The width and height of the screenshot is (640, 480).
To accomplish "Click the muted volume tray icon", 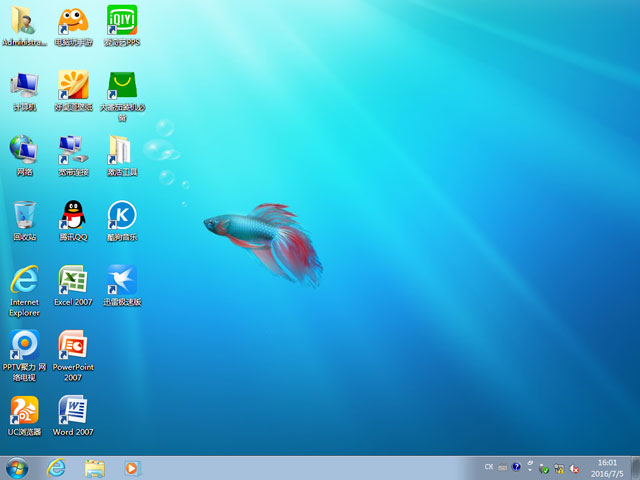I will click(x=575, y=467).
